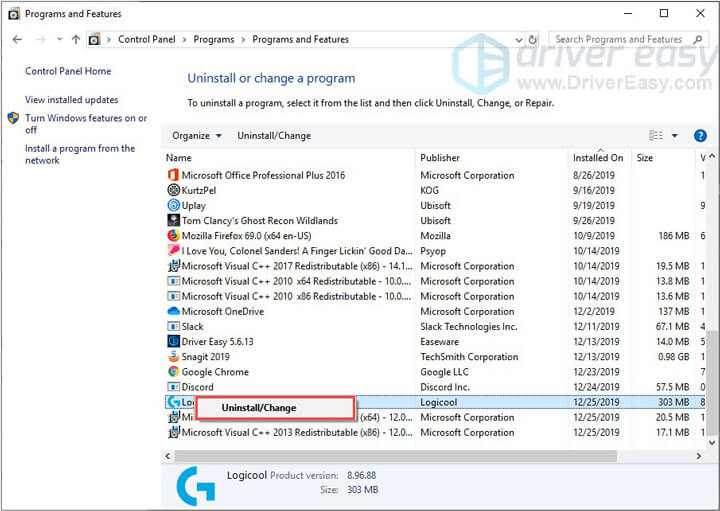The image size is (720, 511).
Task: Click the Snagit 2019 icon
Action: click(x=173, y=357)
